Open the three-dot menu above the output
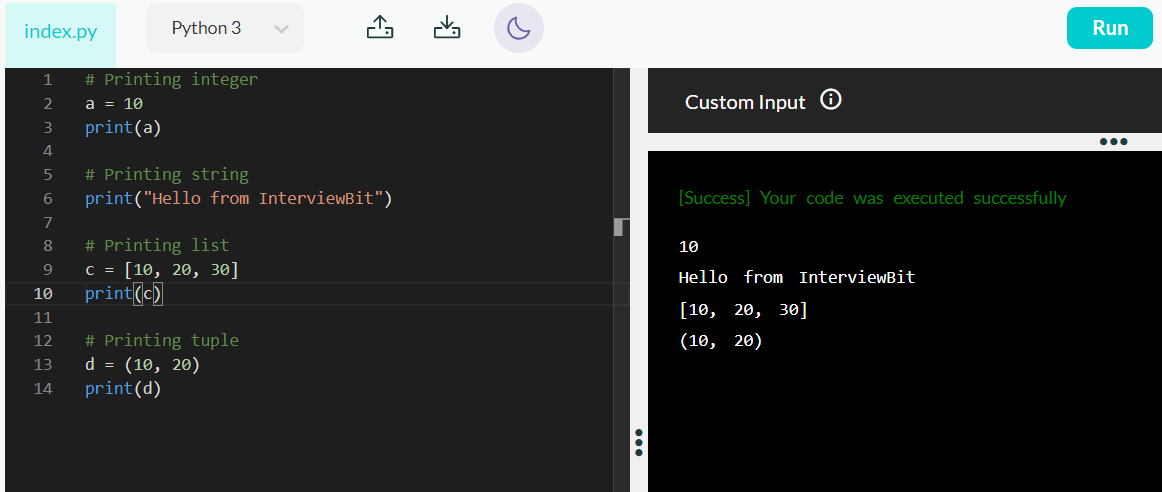The image size is (1162, 492). pos(1113,142)
